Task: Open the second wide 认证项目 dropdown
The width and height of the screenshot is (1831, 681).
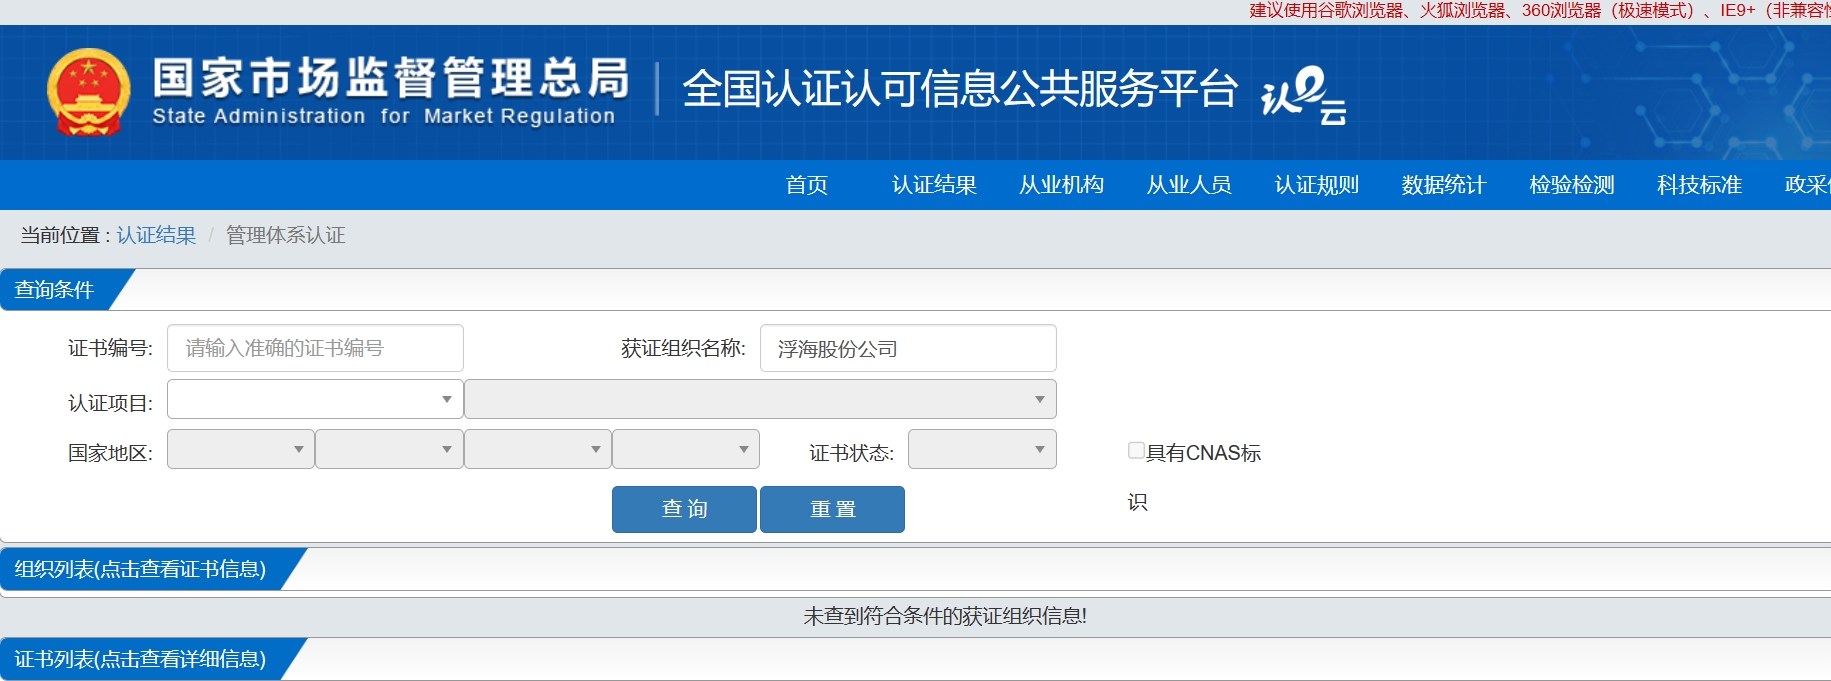Action: (x=760, y=399)
